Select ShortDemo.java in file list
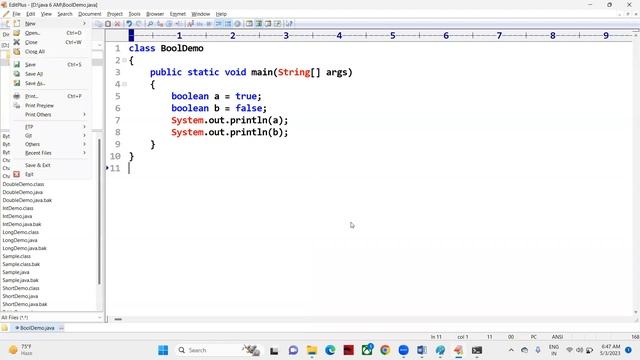Image resolution: width=640 pixels, height=360 pixels. coord(20,296)
